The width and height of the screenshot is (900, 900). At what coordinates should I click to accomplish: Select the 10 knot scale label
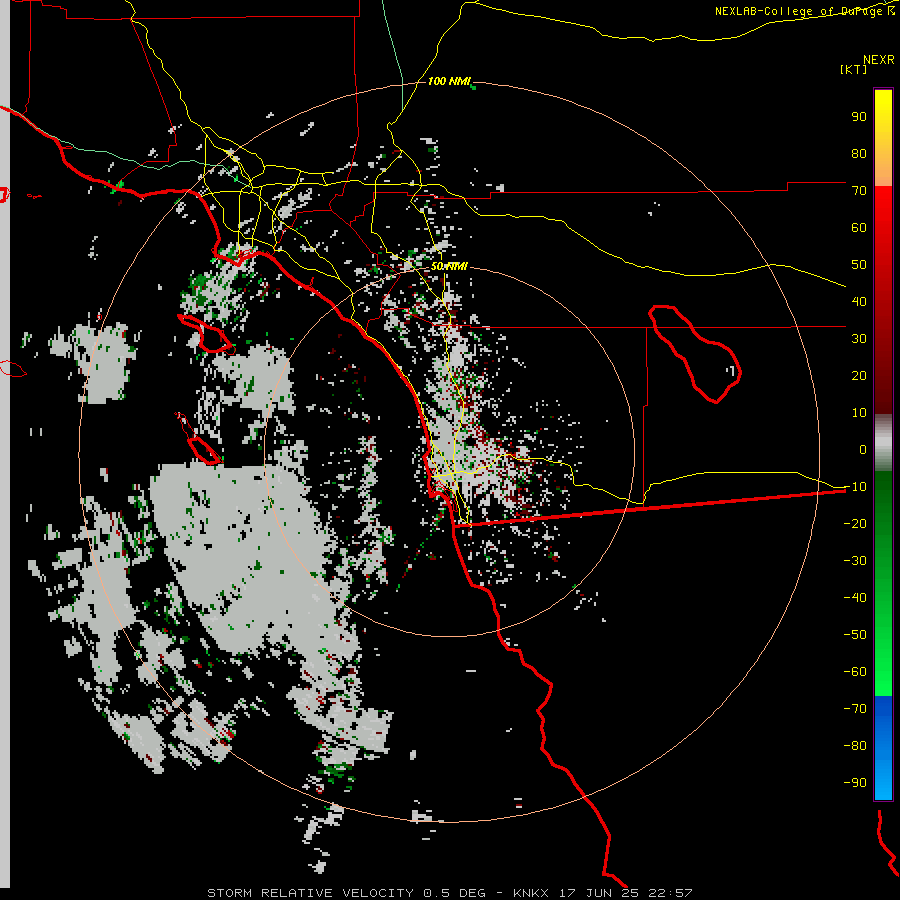(859, 413)
